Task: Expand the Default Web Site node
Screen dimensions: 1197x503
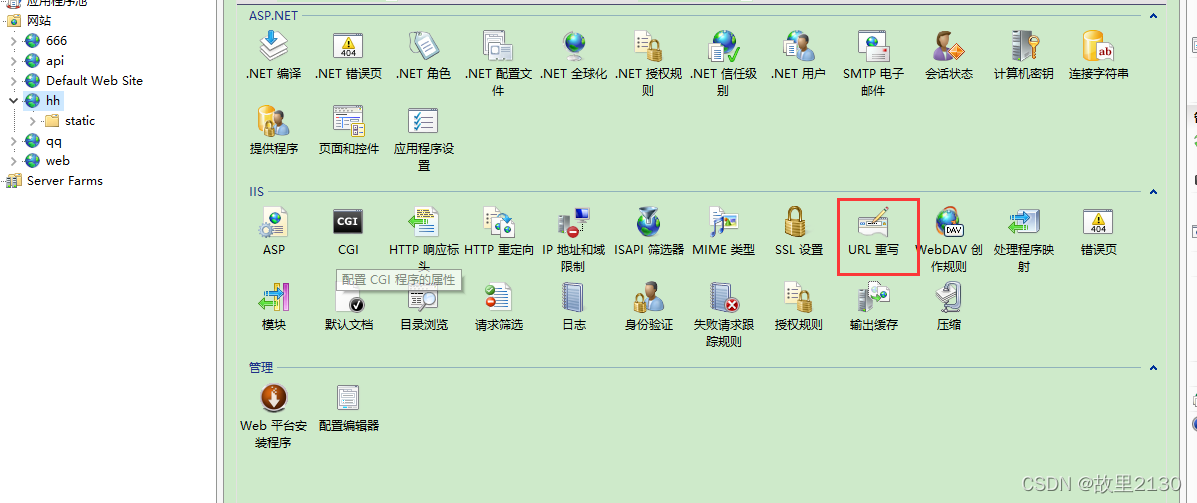Action: (x=14, y=80)
